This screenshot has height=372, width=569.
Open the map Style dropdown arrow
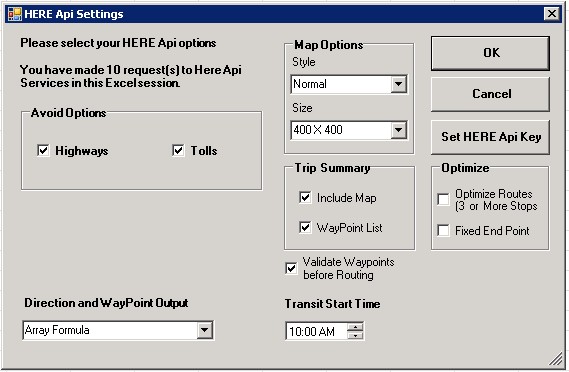point(398,84)
